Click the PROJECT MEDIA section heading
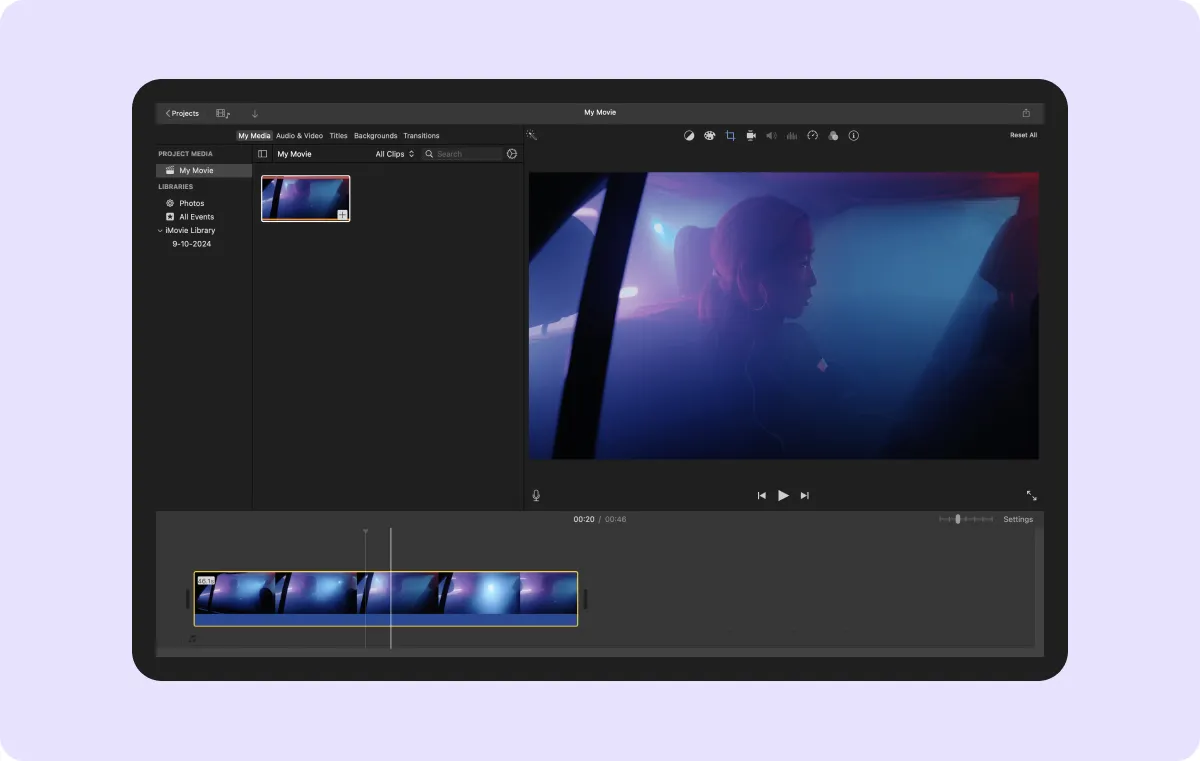 (x=185, y=154)
